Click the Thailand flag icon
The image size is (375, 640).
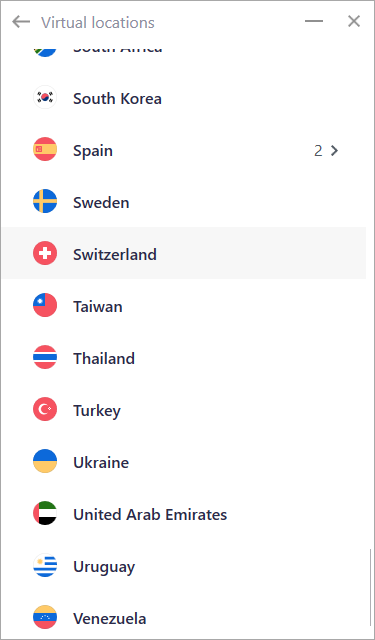(x=45, y=357)
